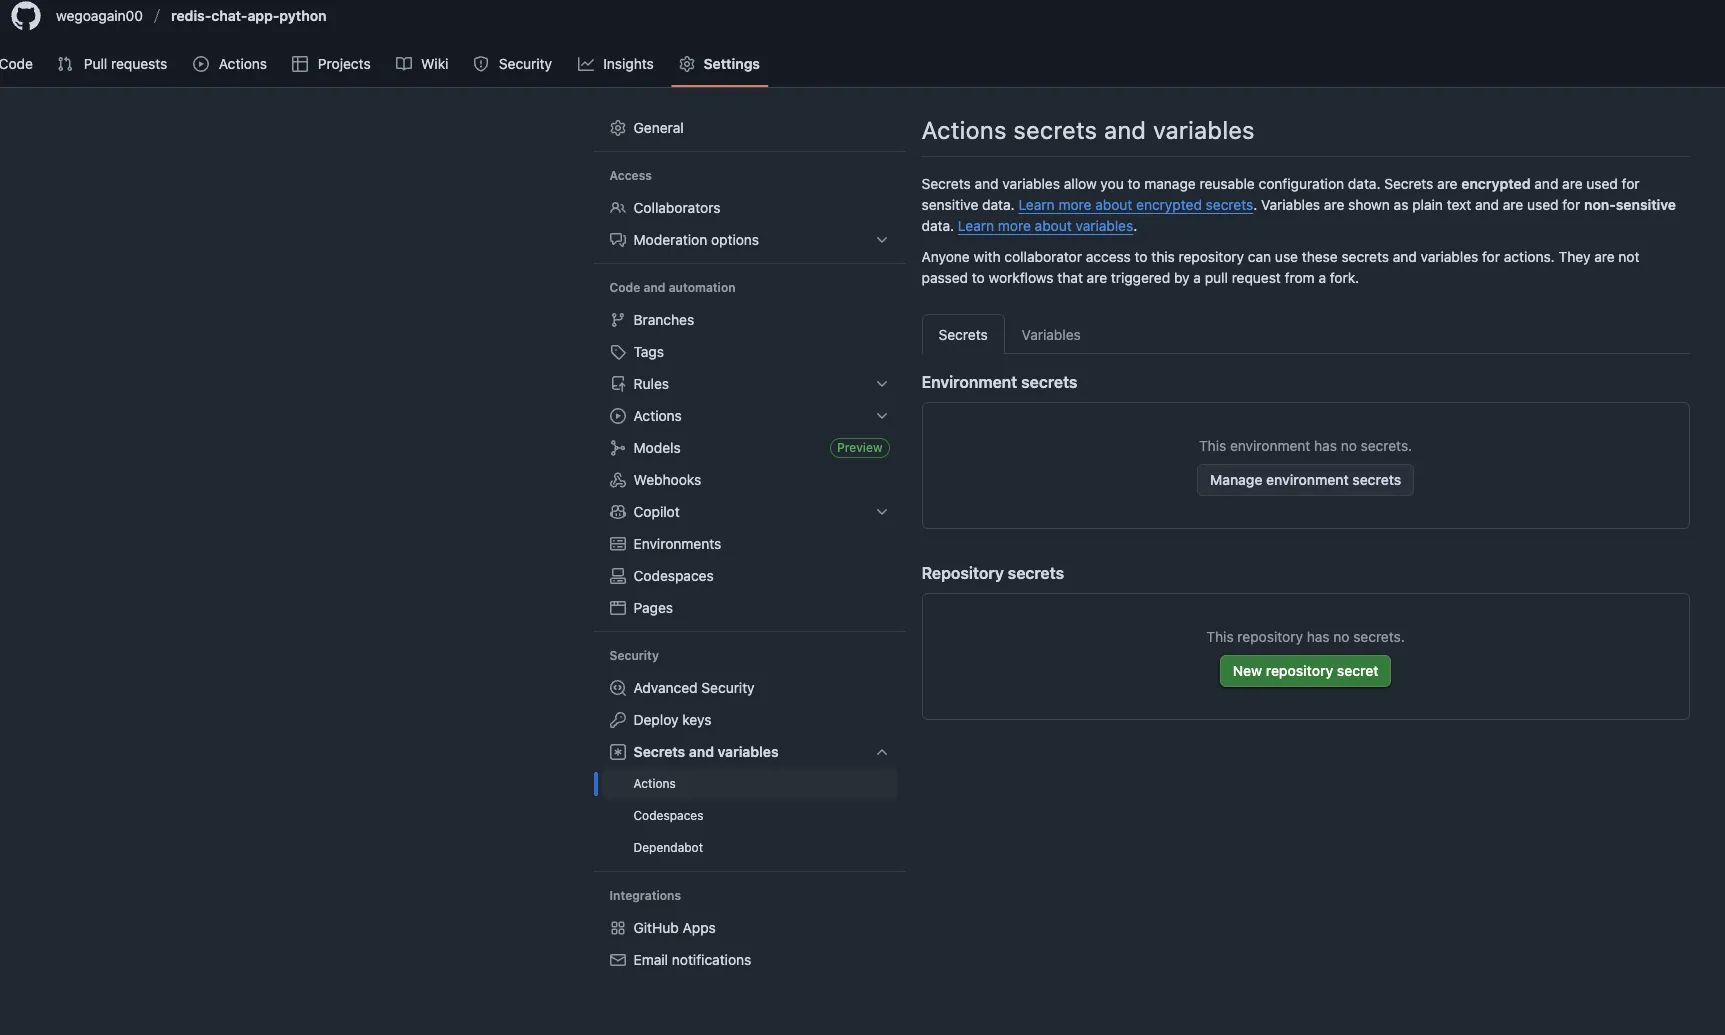Open the Pull requests tab
The image size is (1725, 1035).
pyautogui.click(x=112, y=64)
